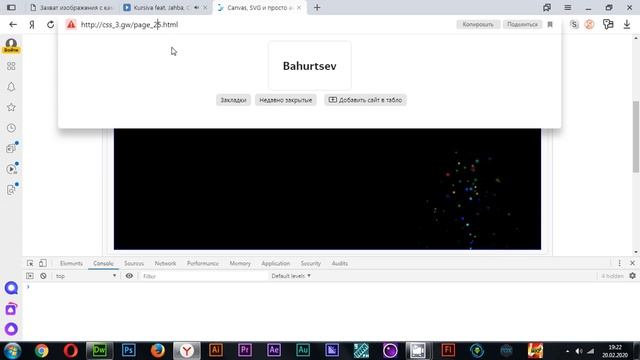
Task: Click the address bar URL field
Action: click(x=261, y=24)
